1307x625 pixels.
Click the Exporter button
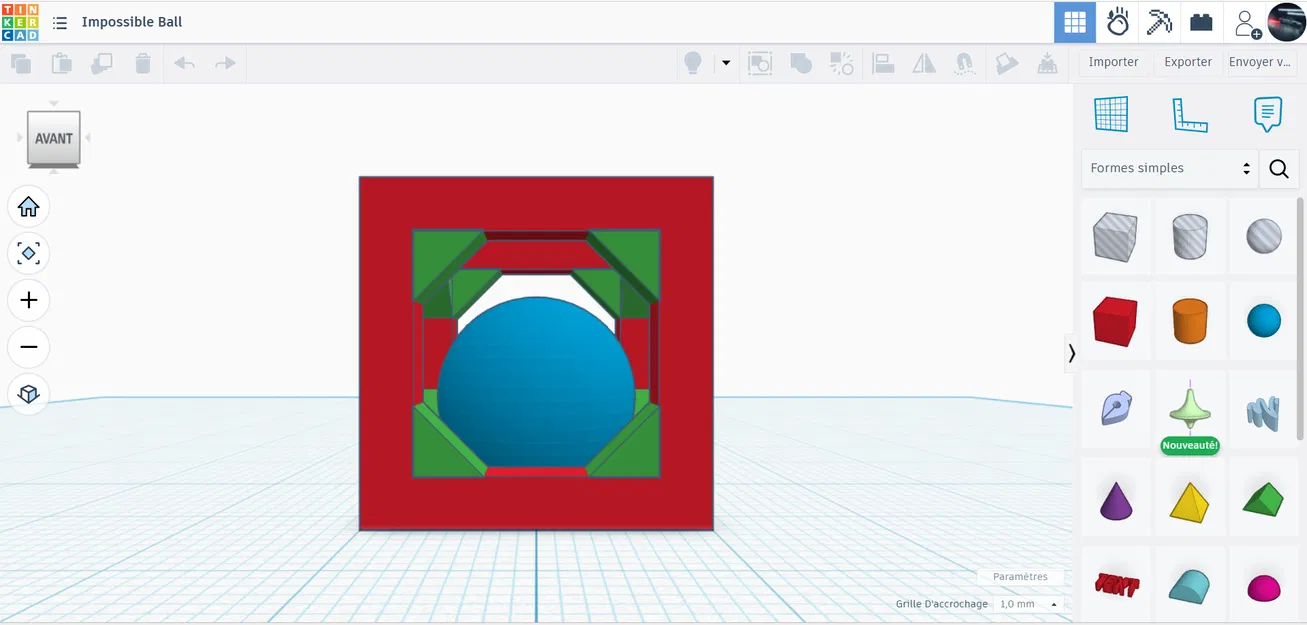(x=1186, y=62)
